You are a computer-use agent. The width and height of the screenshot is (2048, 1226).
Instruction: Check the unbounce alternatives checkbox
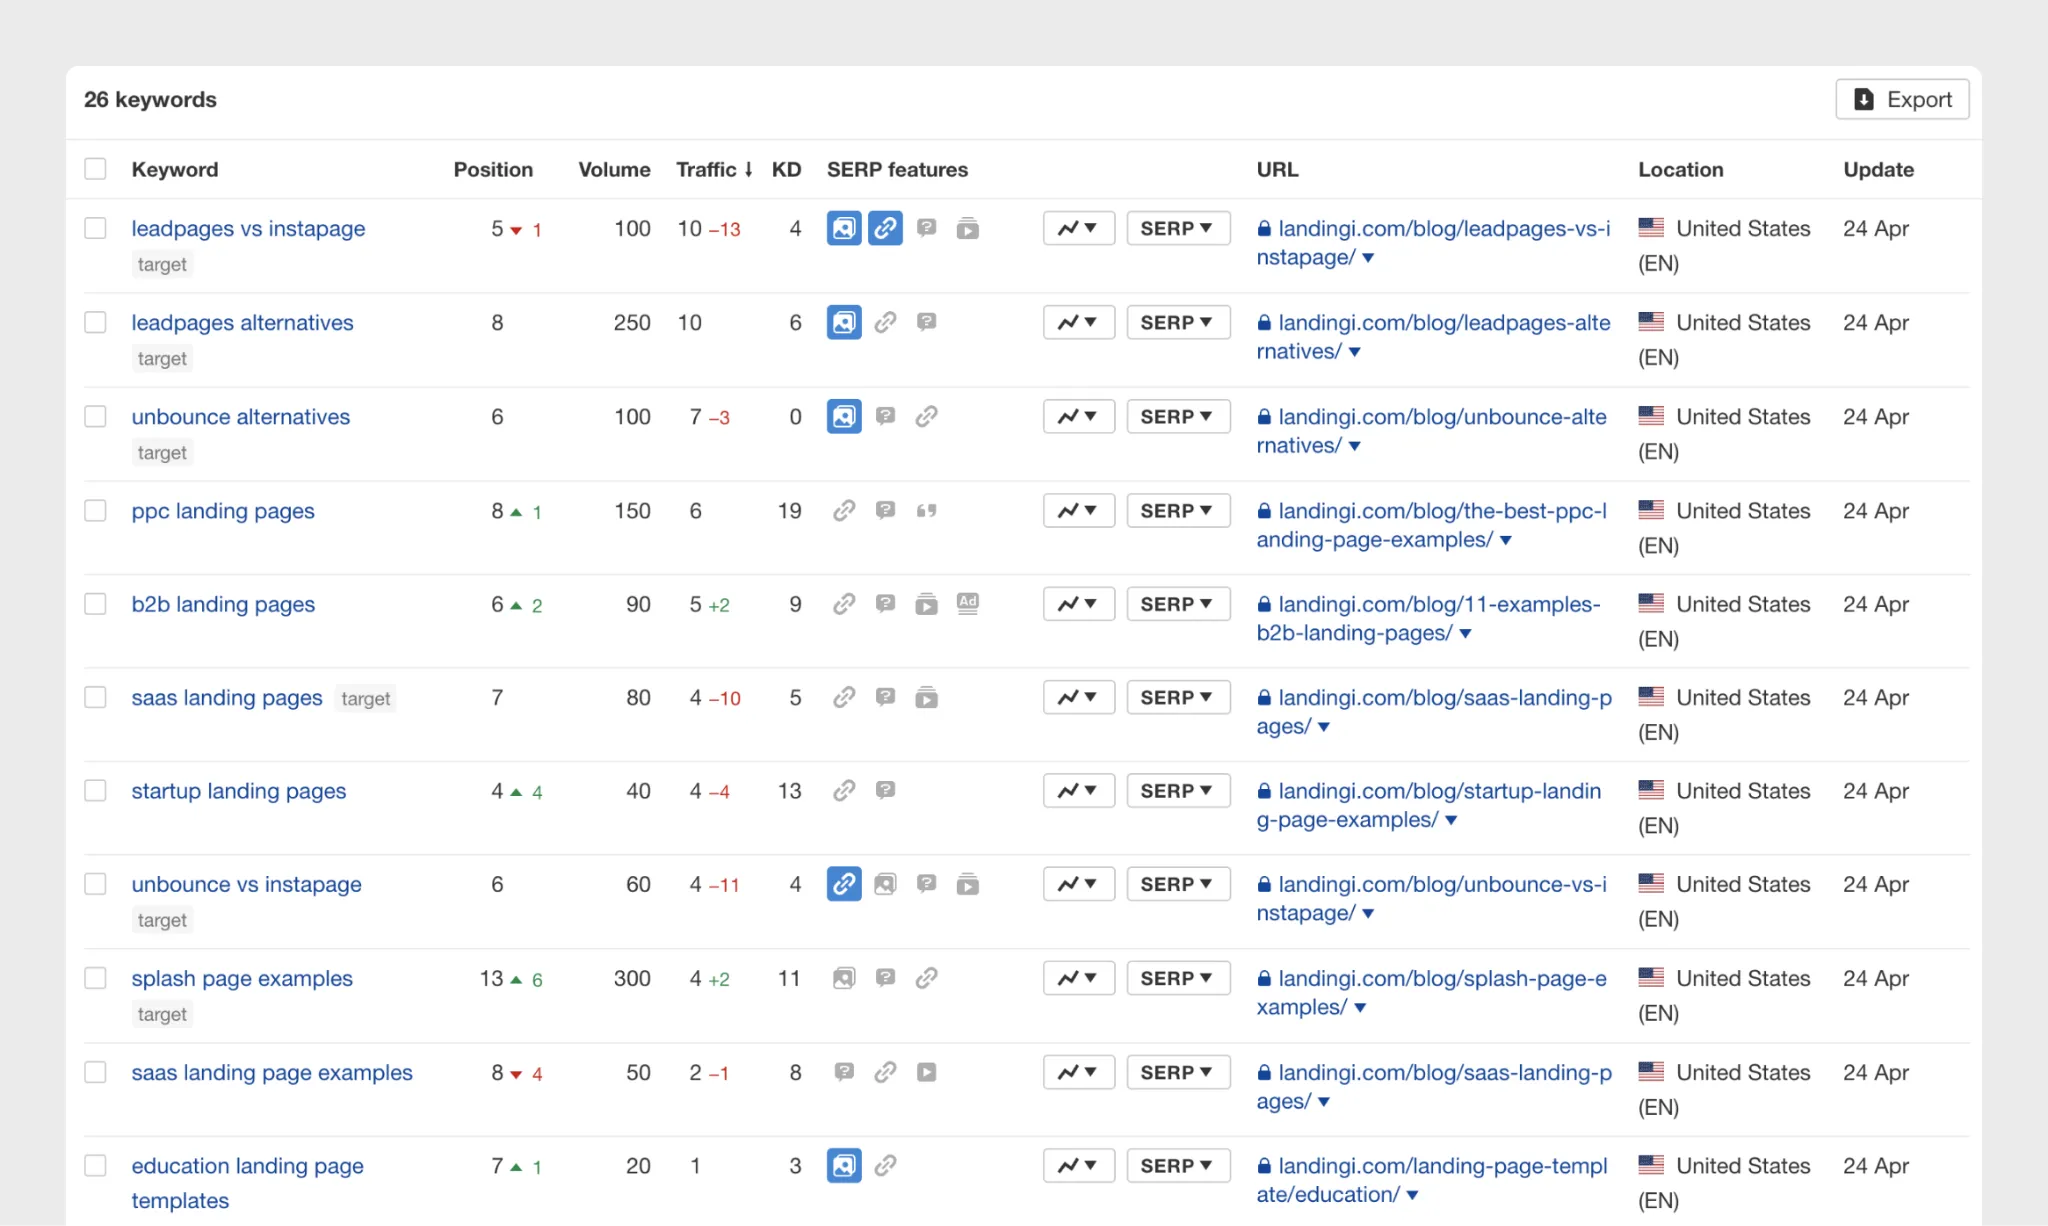(95, 416)
